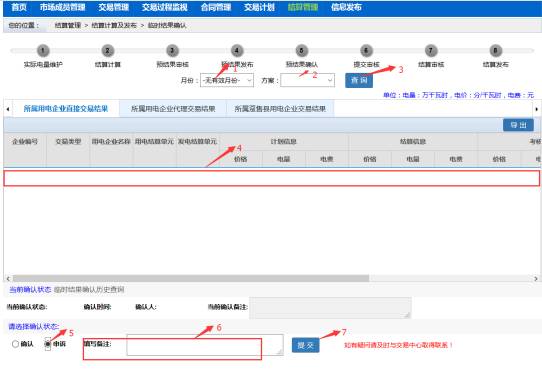Screen dimensions: 542x382
Task: Select the 申诉 radio button
Action: coord(48,344)
